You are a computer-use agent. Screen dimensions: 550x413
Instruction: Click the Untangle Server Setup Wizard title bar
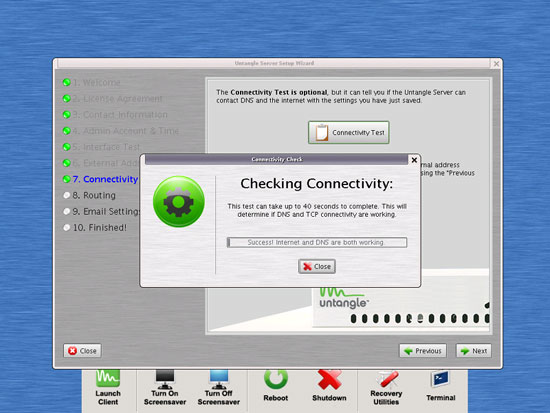(x=274, y=64)
